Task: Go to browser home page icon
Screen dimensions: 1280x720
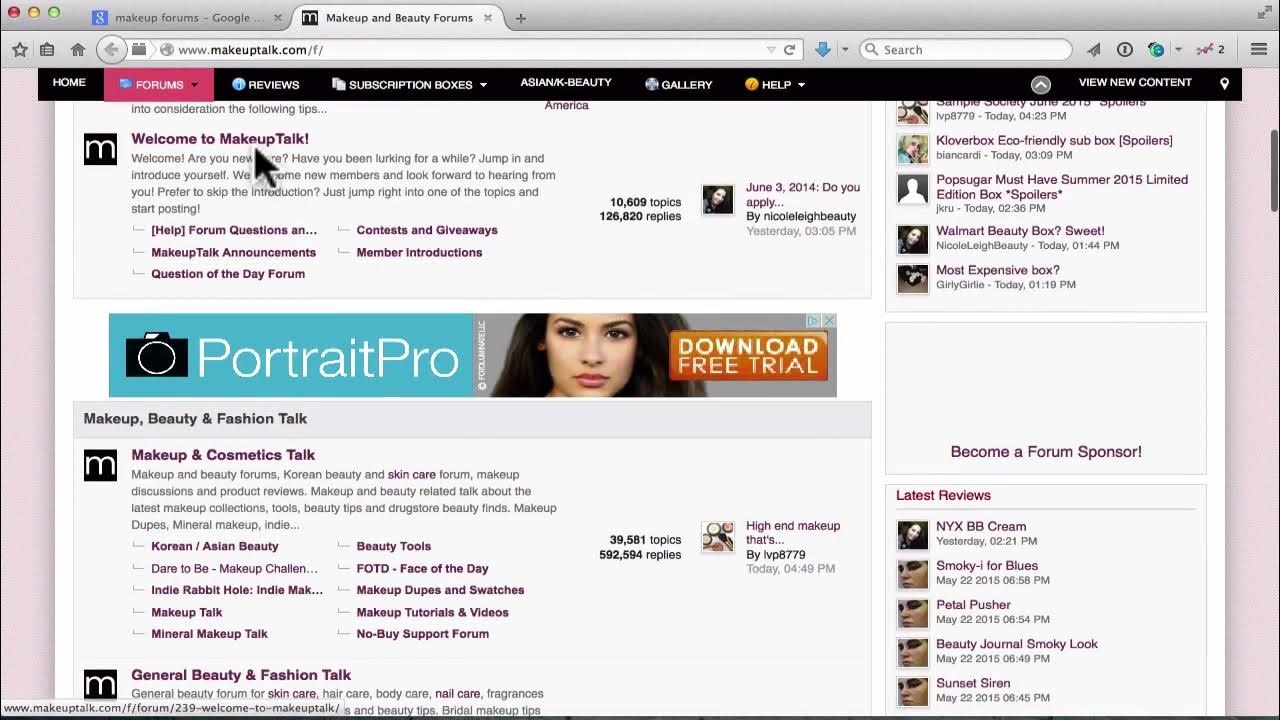Action: point(78,49)
